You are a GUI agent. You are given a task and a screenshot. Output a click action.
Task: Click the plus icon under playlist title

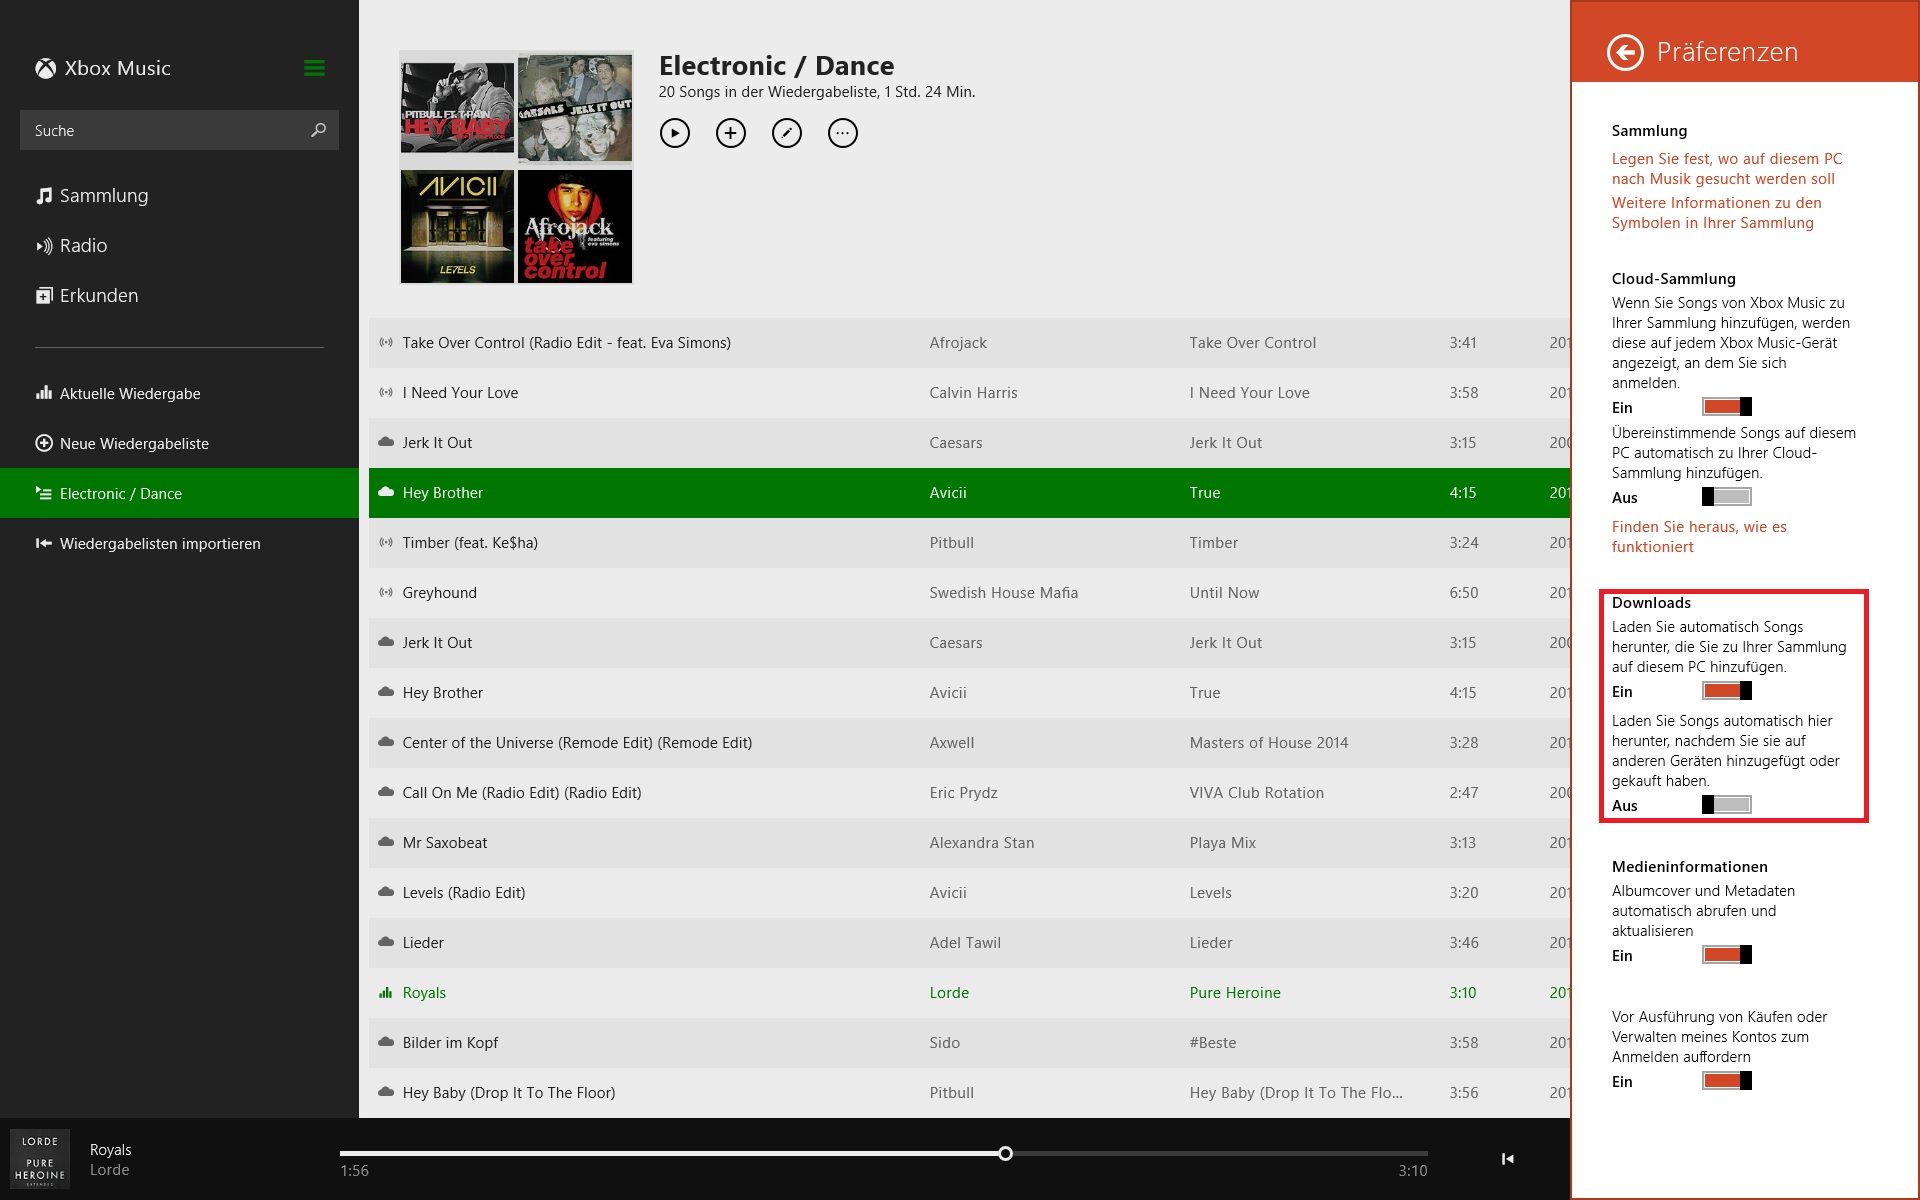731,133
